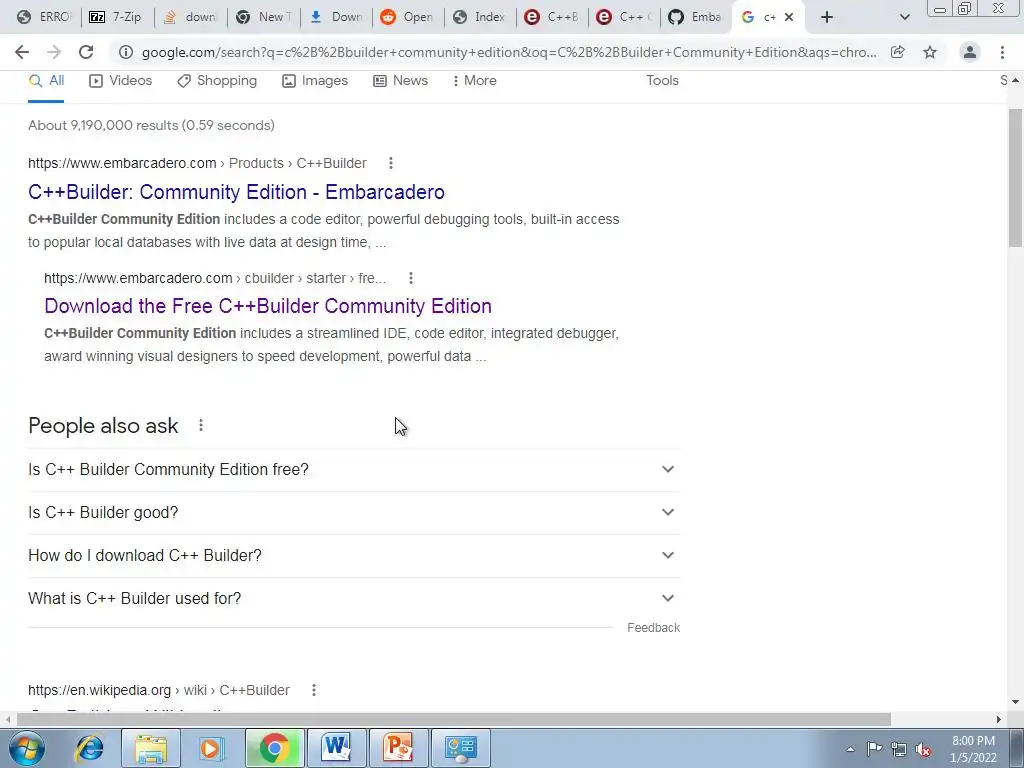Expand How do I download C++ Builder?
This screenshot has width=1024, height=768.
pyautogui.click(x=354, y=556)
